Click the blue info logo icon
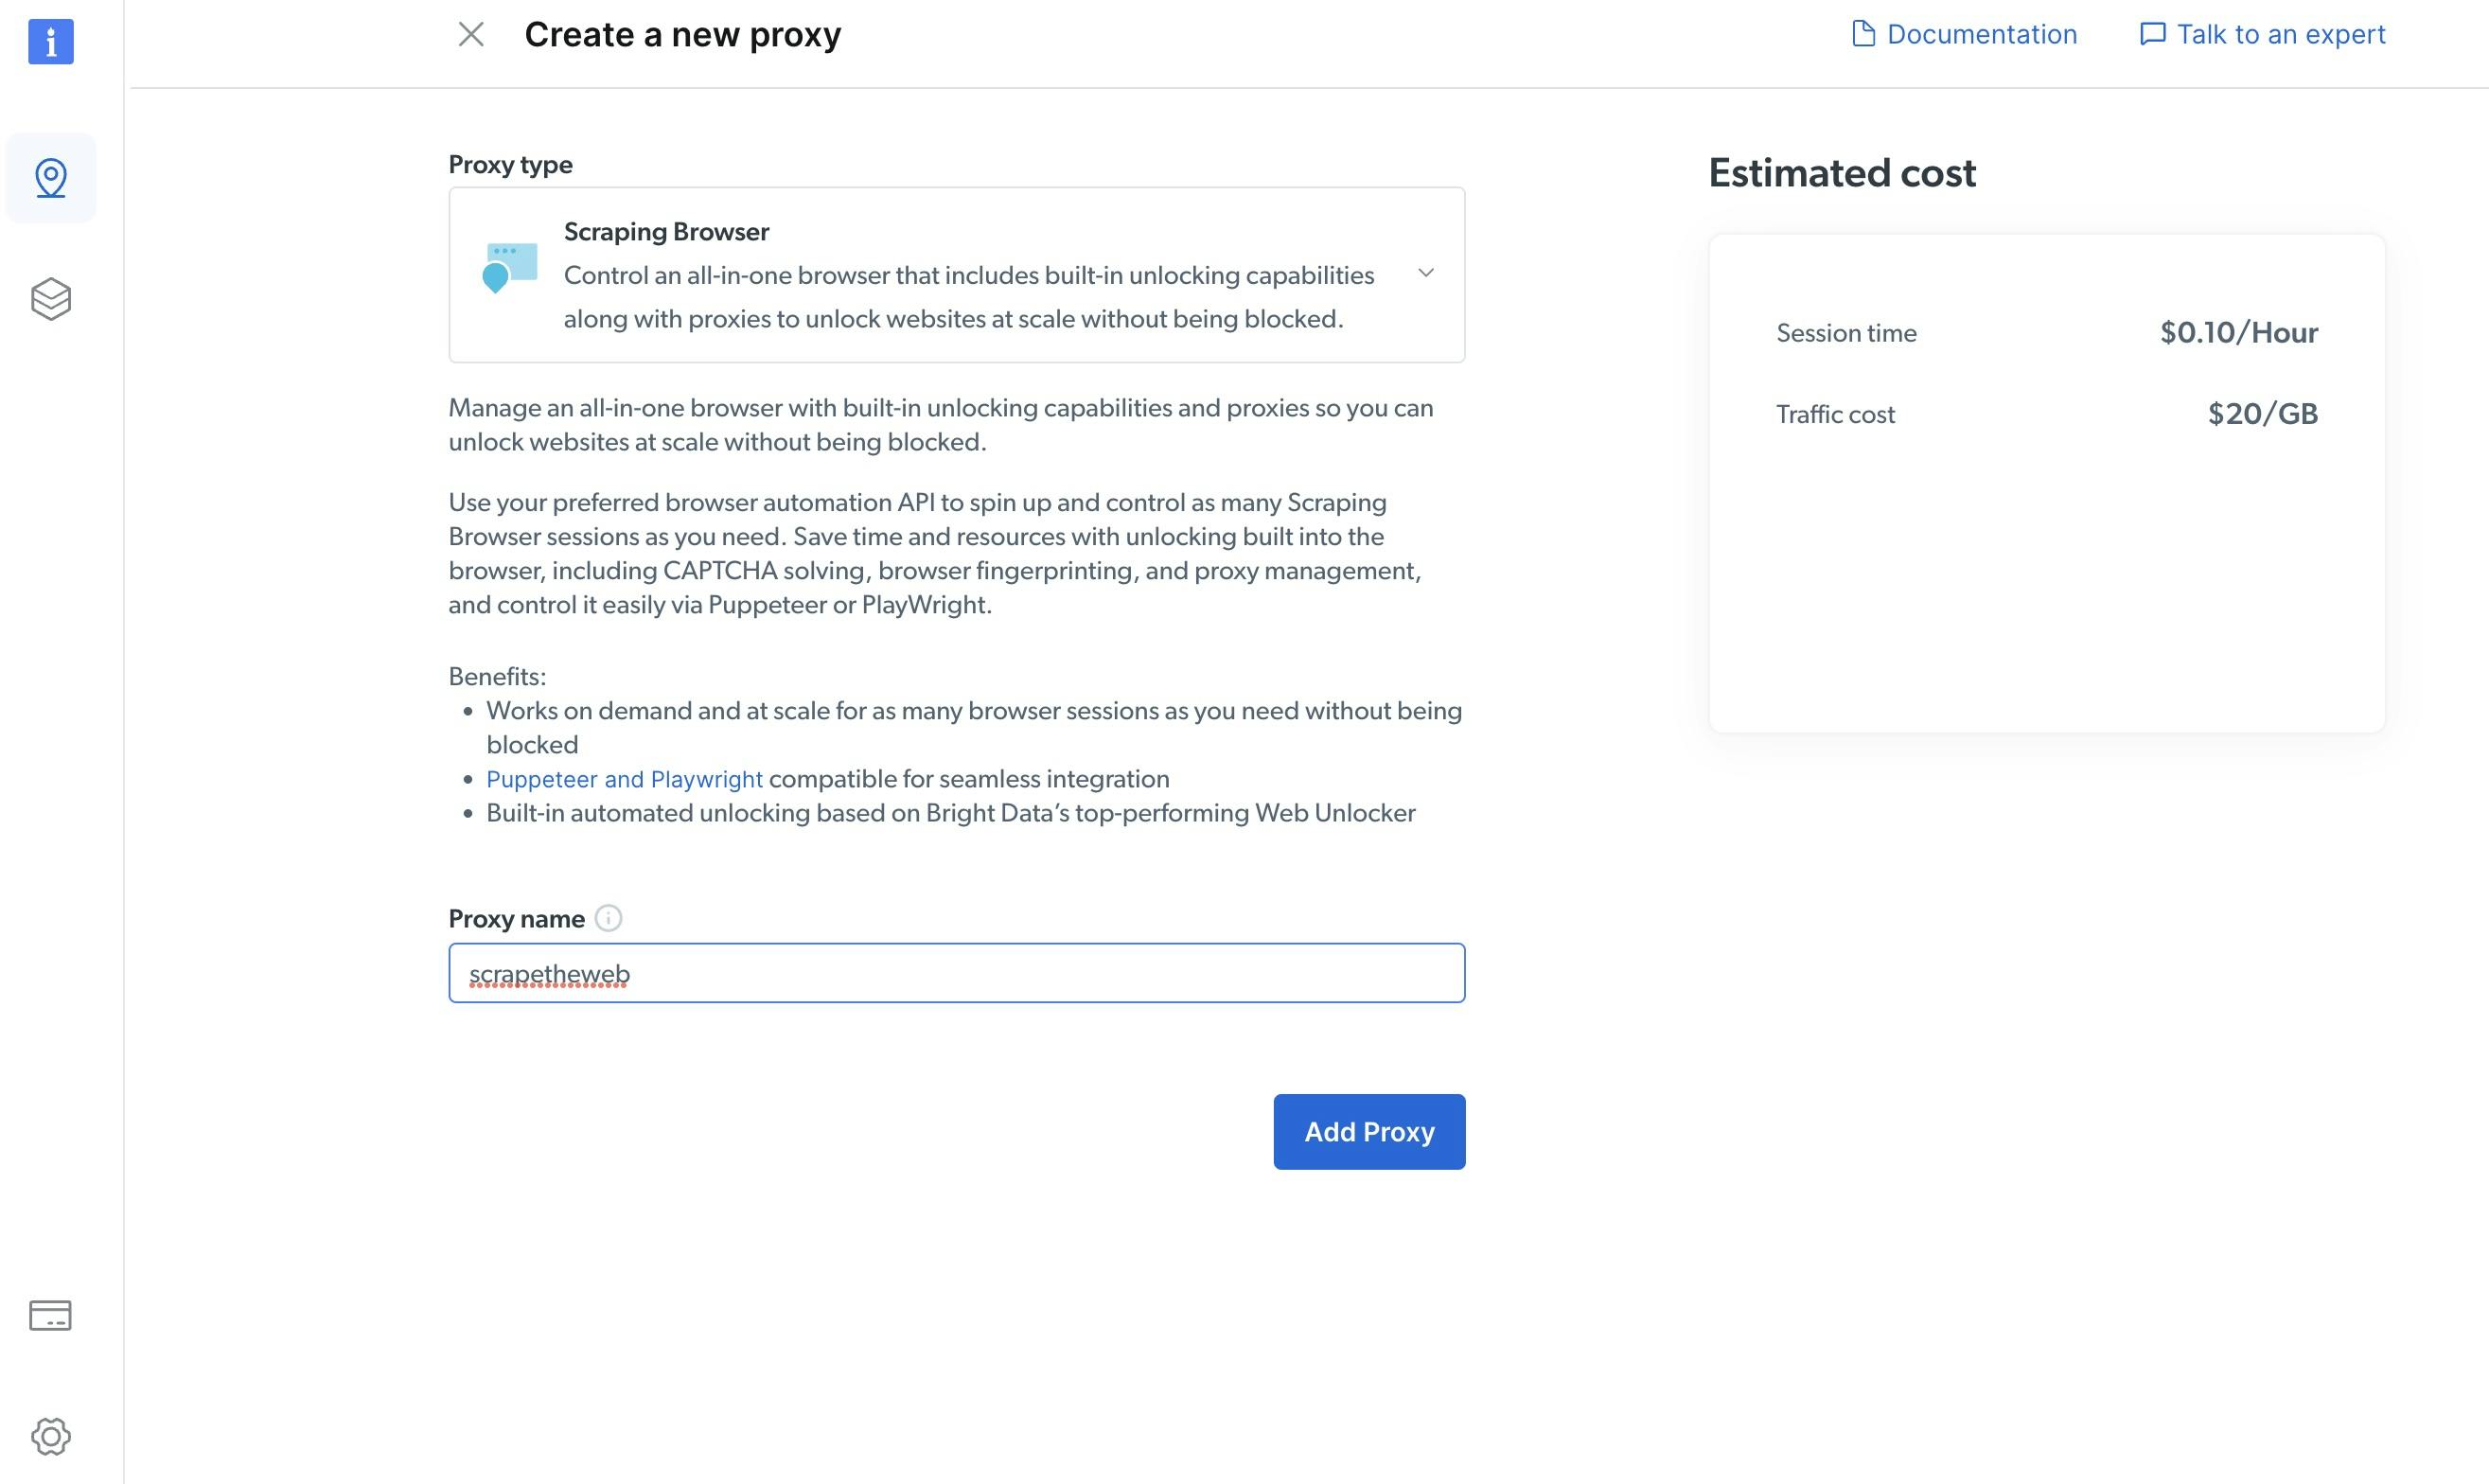This screenshot has width=2489, height=1484. click(51, 42)
